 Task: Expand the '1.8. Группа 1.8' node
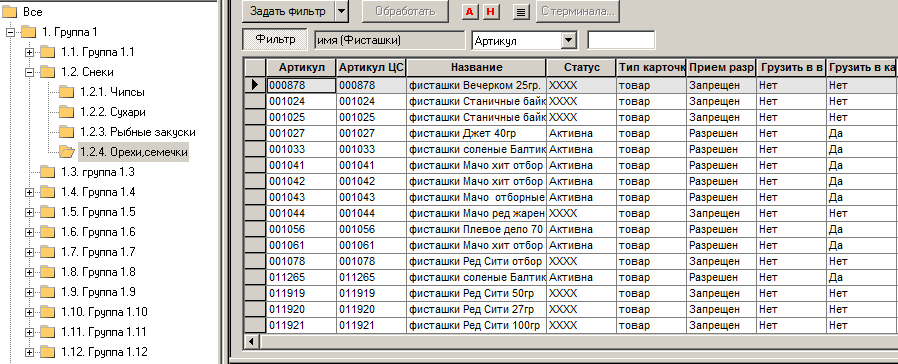[x=29, y=272]
